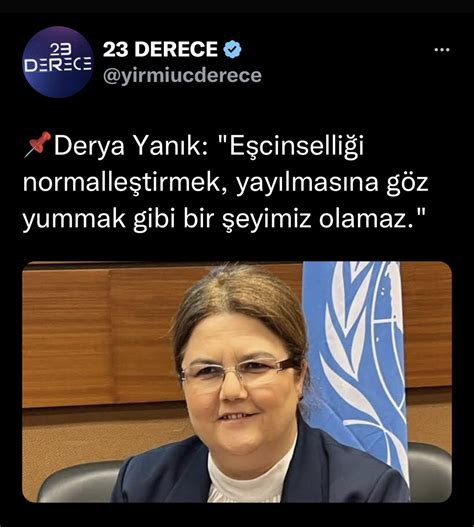Click the black chair back at right
The height and width of the screenshot is (527, 474).
[430, 471]
